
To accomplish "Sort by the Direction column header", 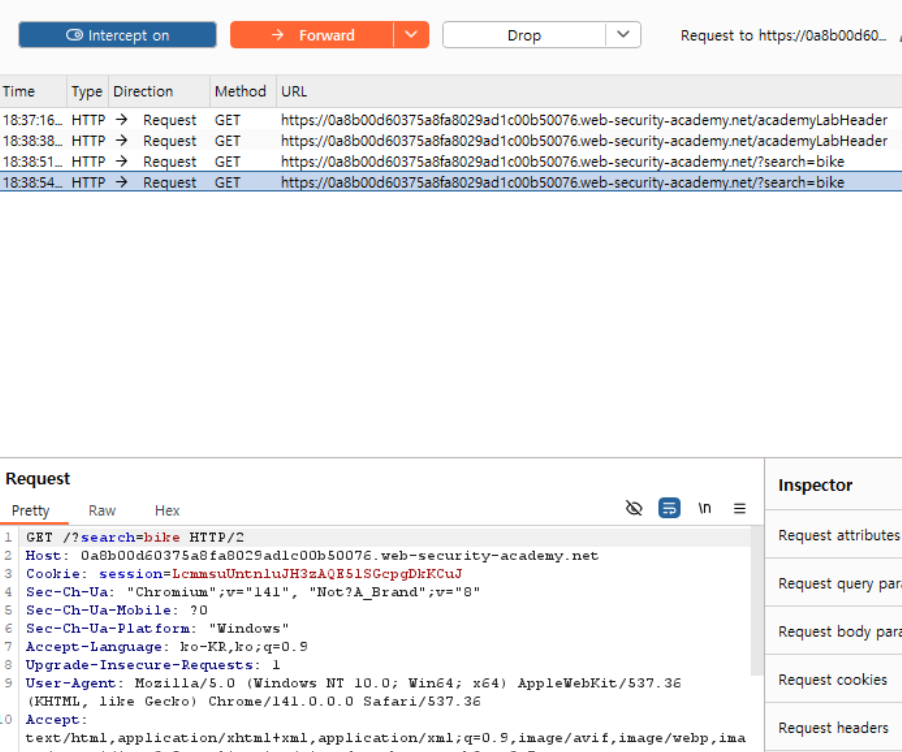I will pos(159,91).
